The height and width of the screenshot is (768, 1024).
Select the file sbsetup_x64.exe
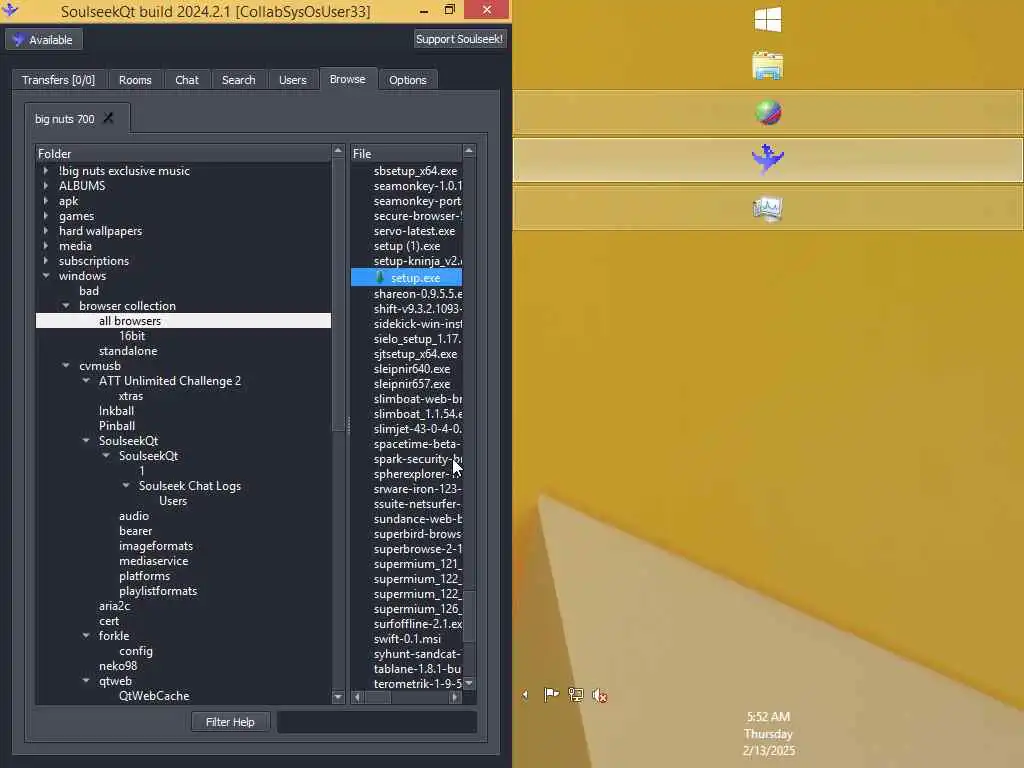coord(415,171)
